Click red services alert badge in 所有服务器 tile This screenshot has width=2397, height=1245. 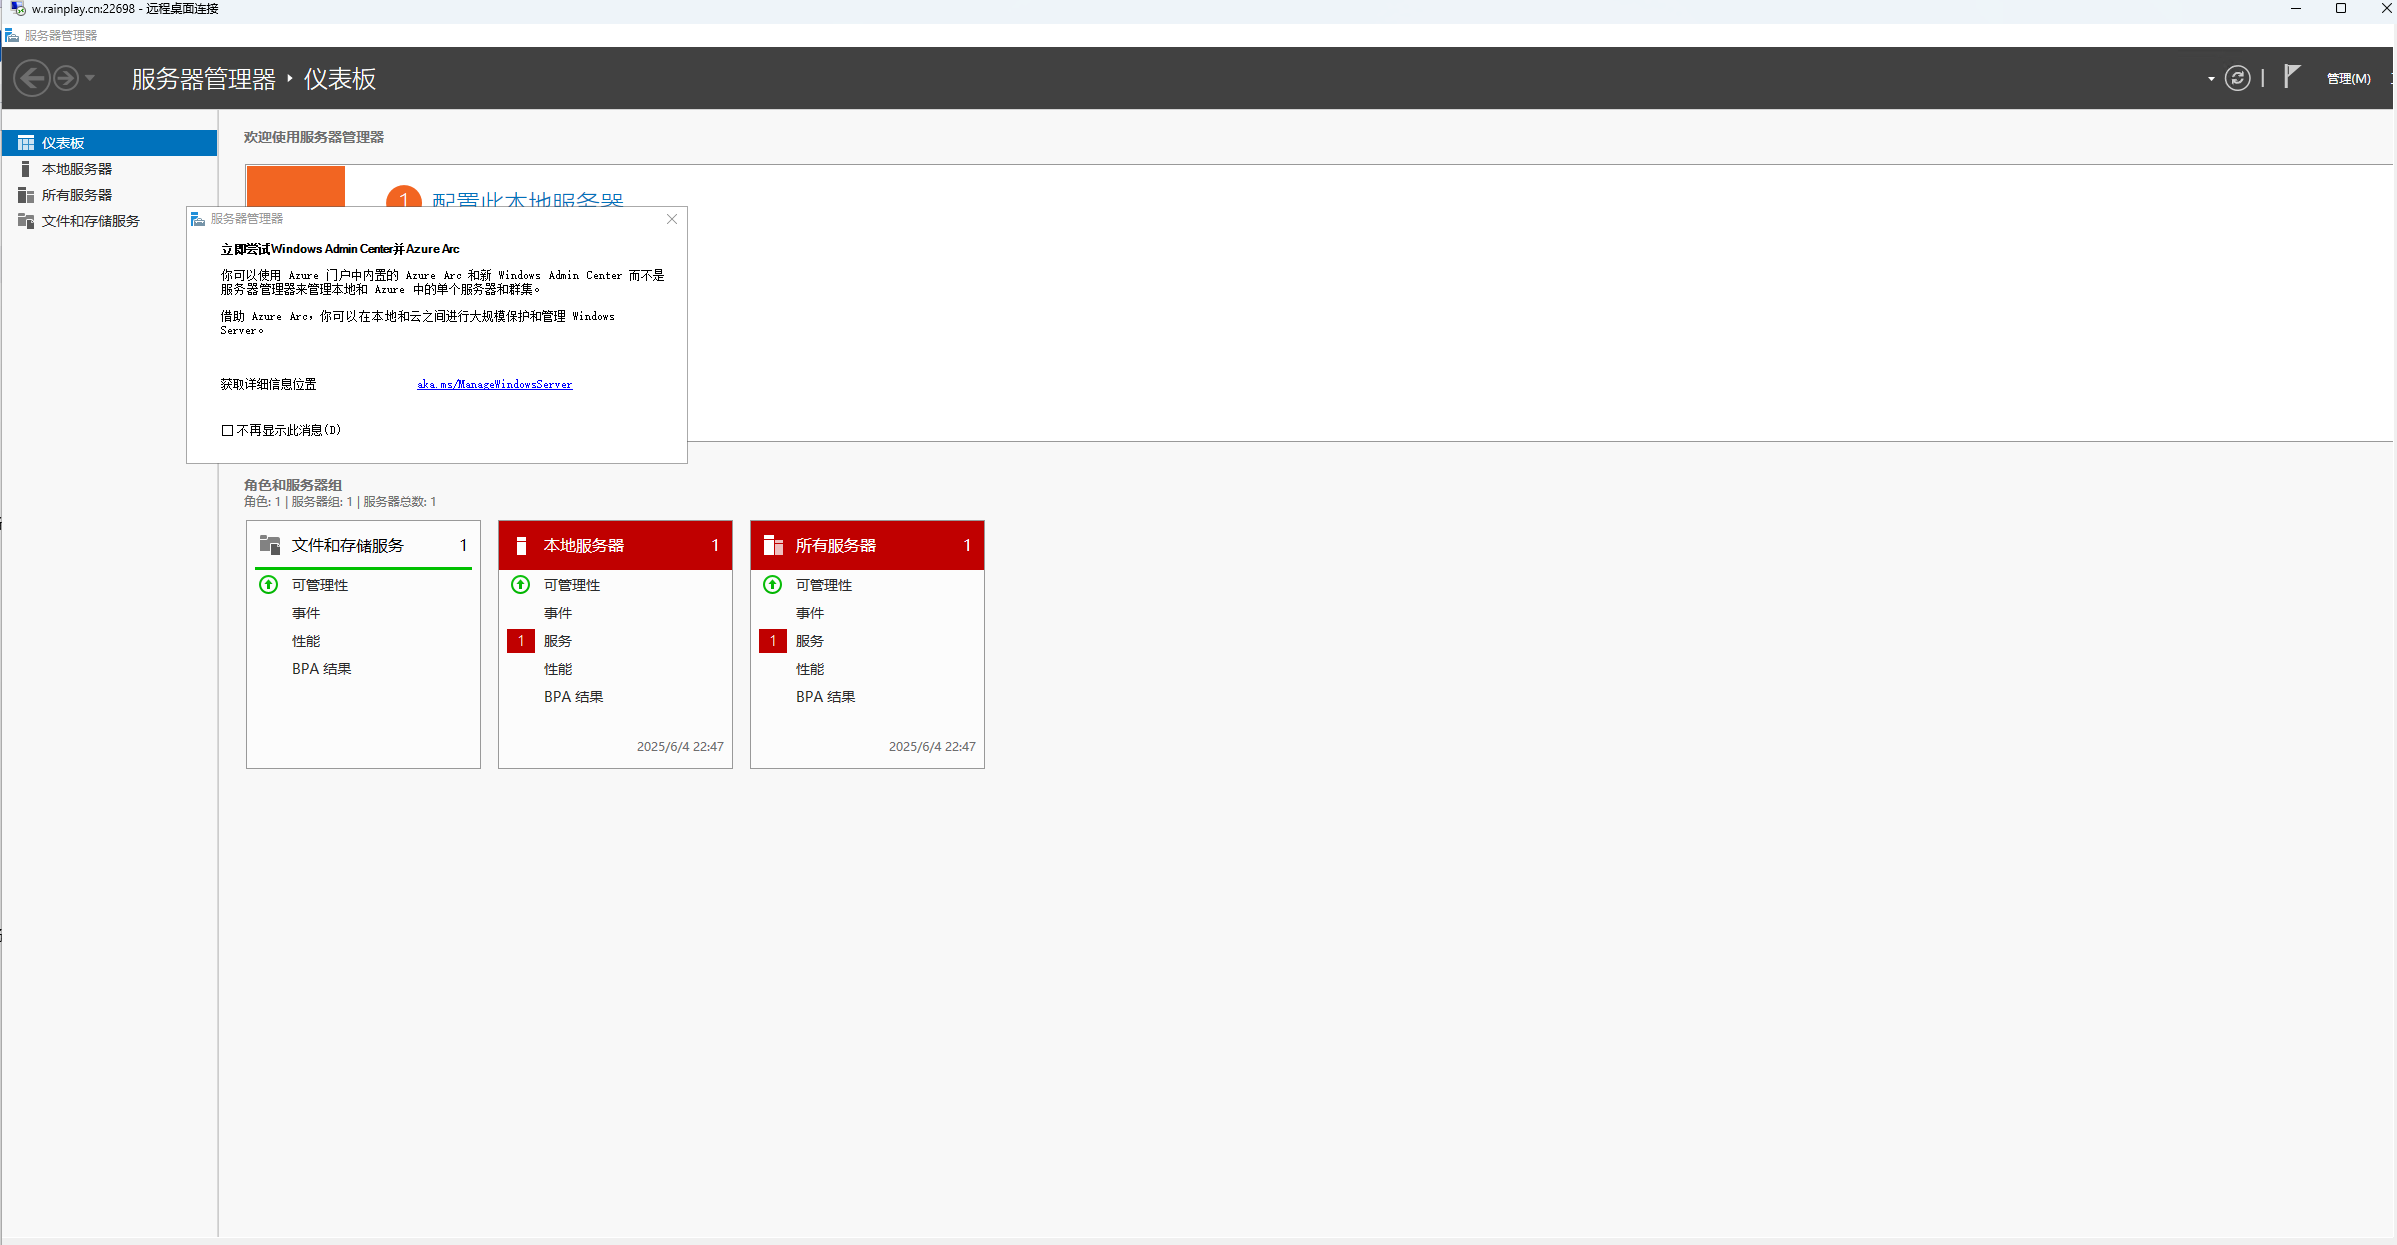(772, 641)
